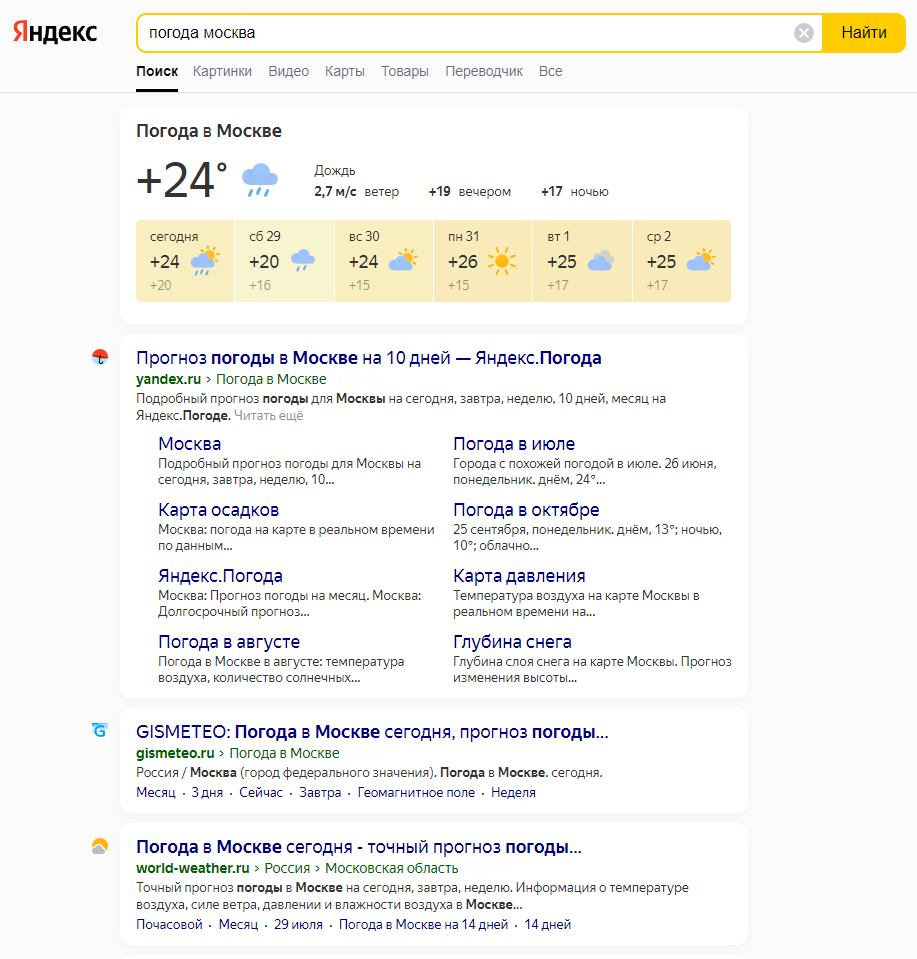Open the Карты tab
Screen dimensions: 917x959
click(344, 71)
